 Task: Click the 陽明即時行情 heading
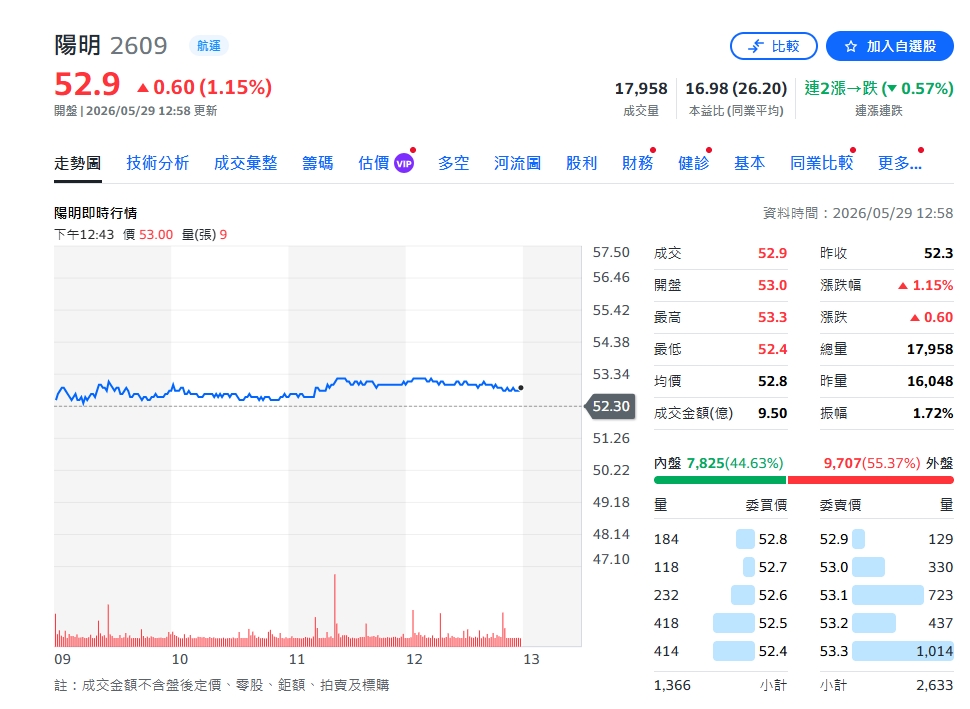click(x=96, y=213)
